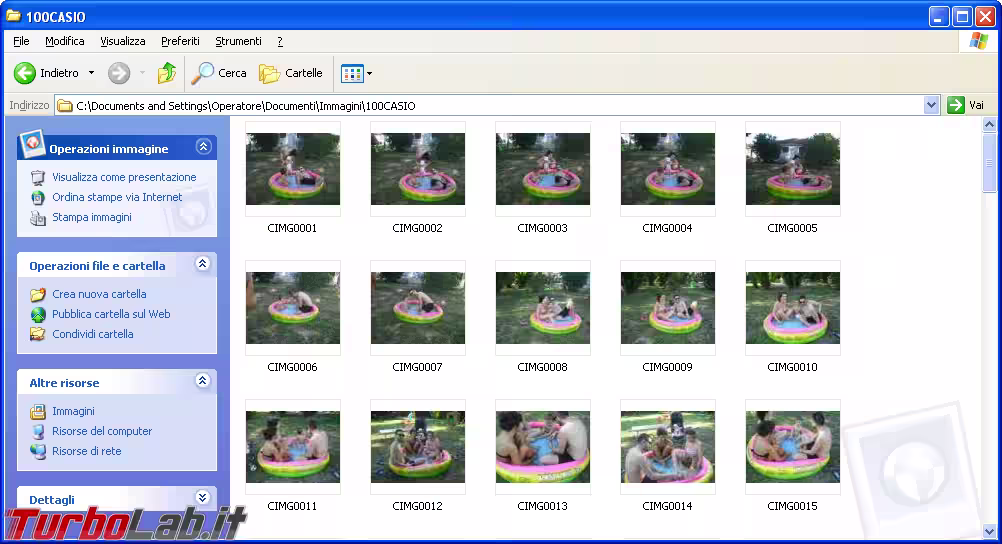Click Visualizza come presentazione icon
The height and width of the screenshot is (544, 1002).
(38, 177)
